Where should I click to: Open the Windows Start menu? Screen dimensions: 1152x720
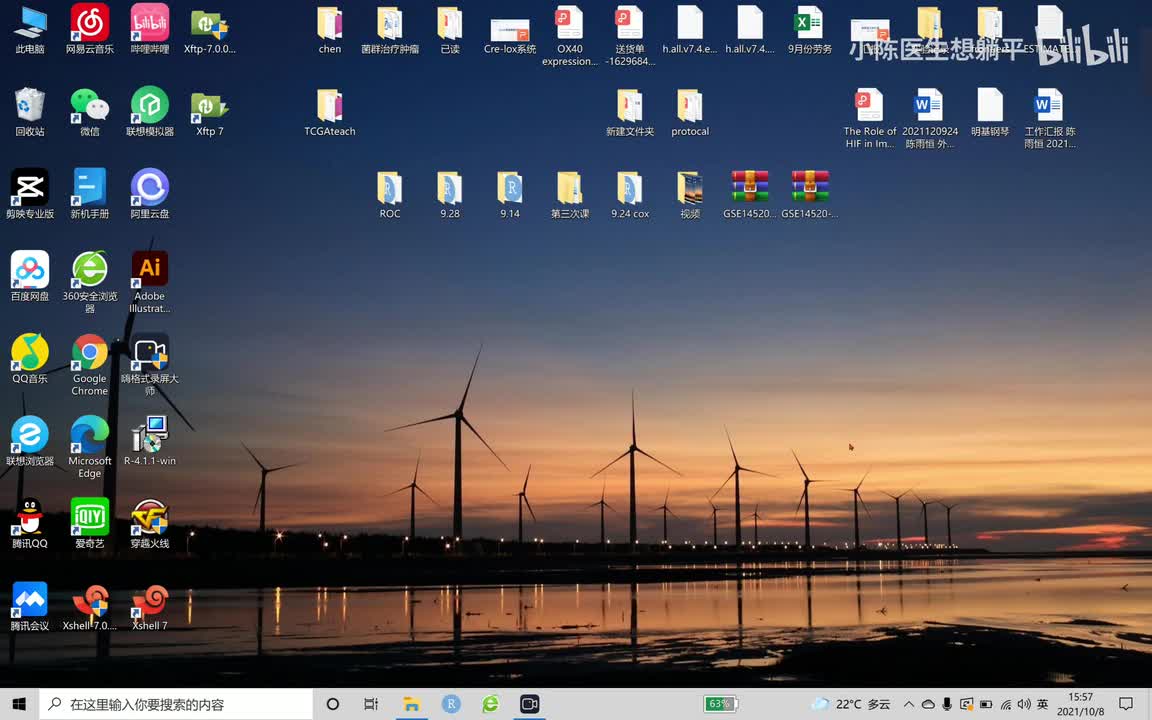click(19, 704)
